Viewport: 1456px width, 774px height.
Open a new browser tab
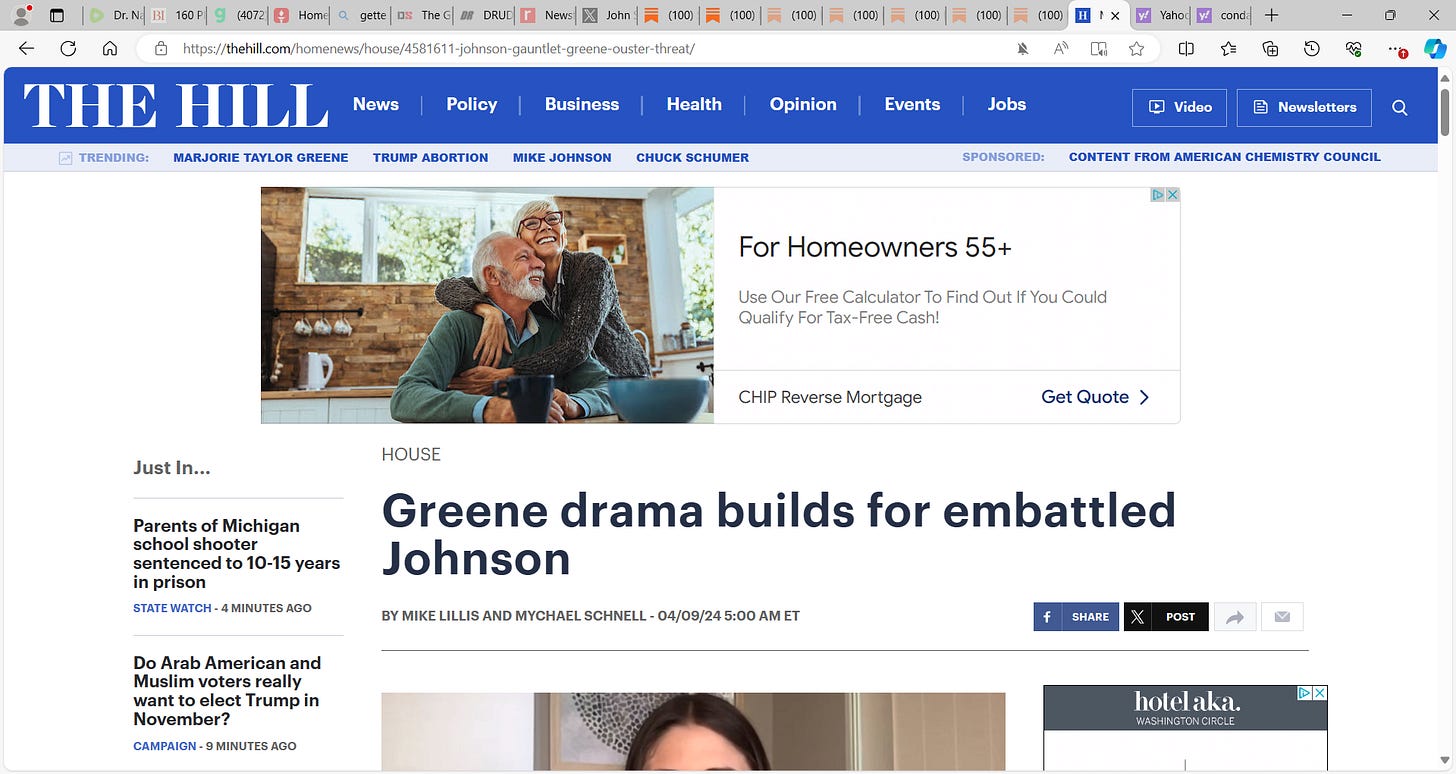[1271, 15]
